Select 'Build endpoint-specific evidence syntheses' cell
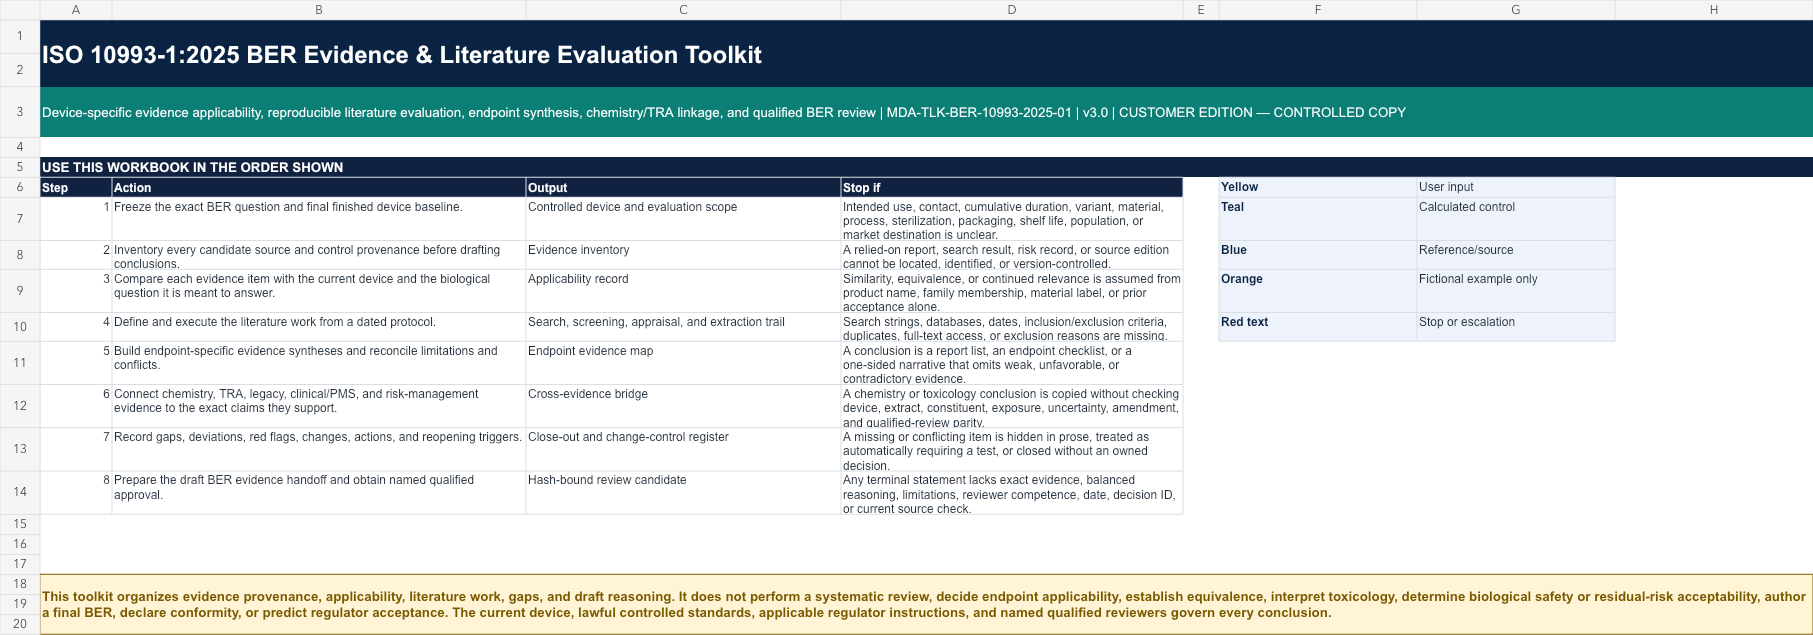This screenshot has height=635, width=1813. tap(319, 363)
